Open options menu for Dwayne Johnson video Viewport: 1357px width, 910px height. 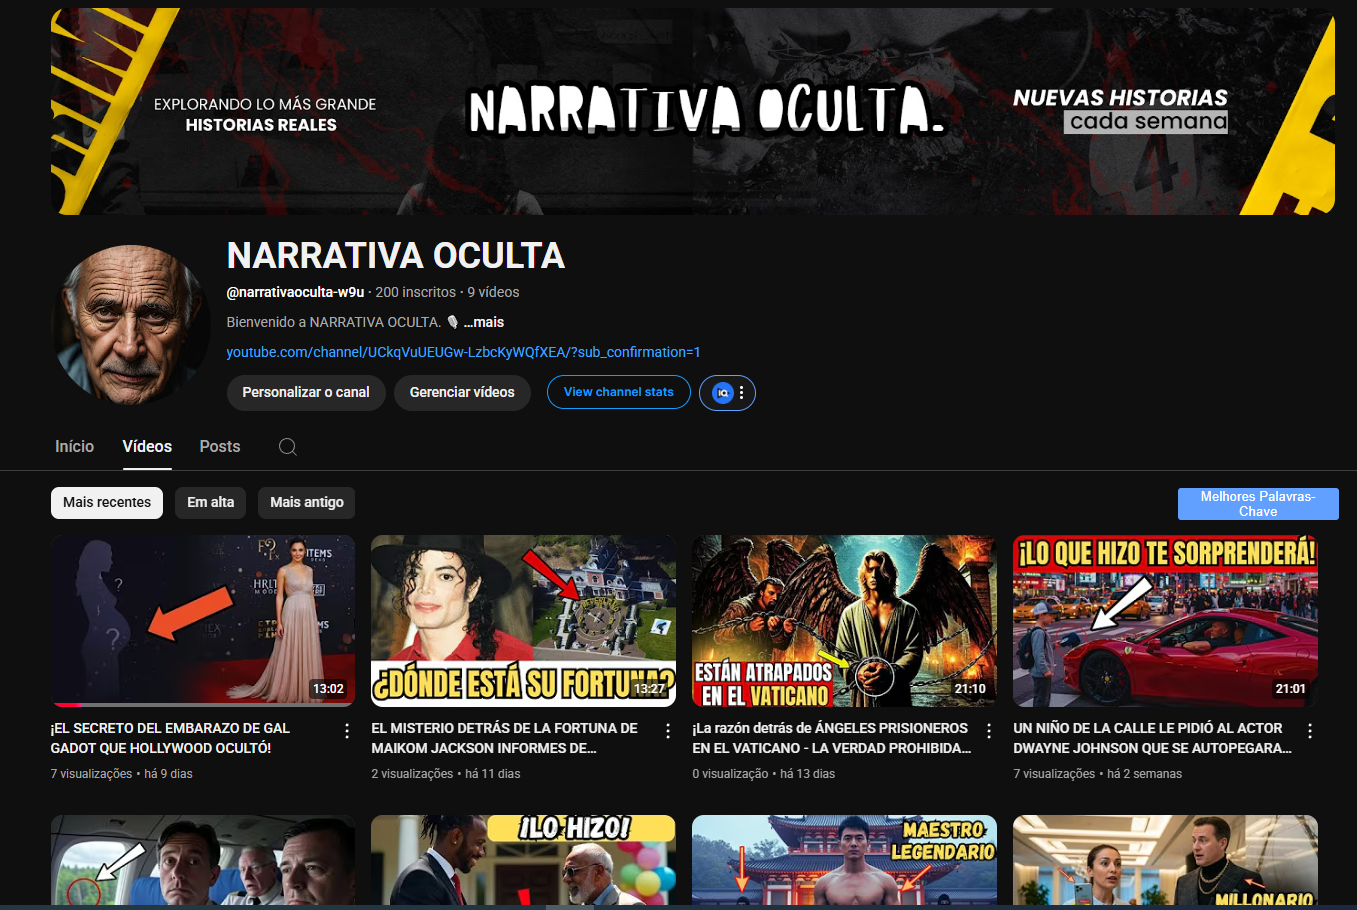click(1310, 731)
